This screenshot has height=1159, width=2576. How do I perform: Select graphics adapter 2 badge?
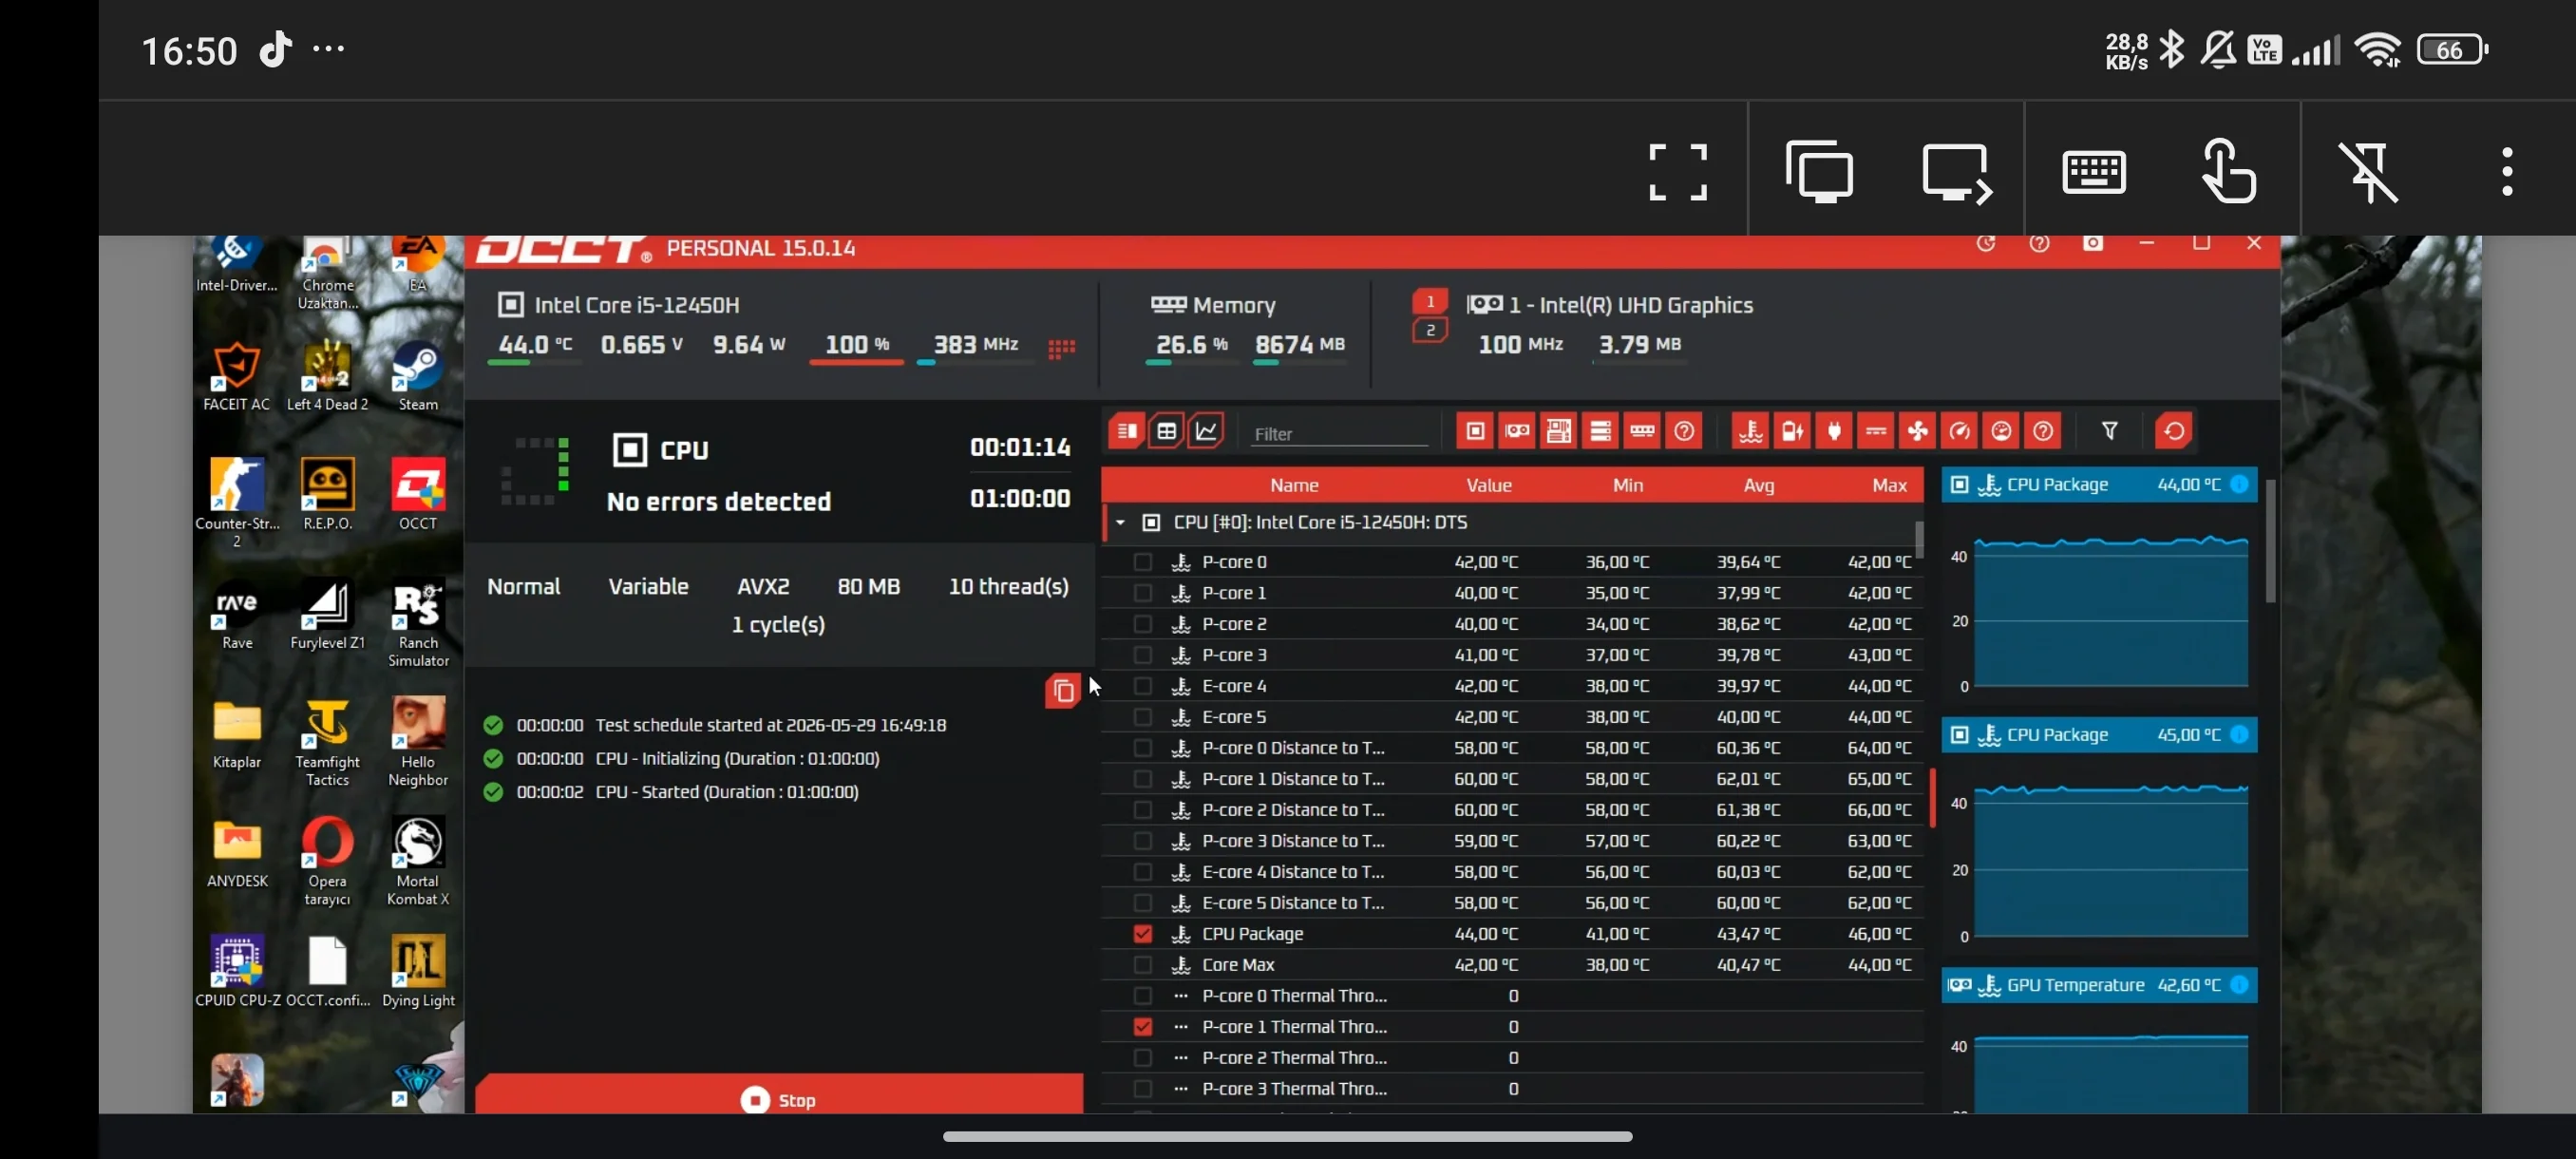click(x=1430, y=330)
